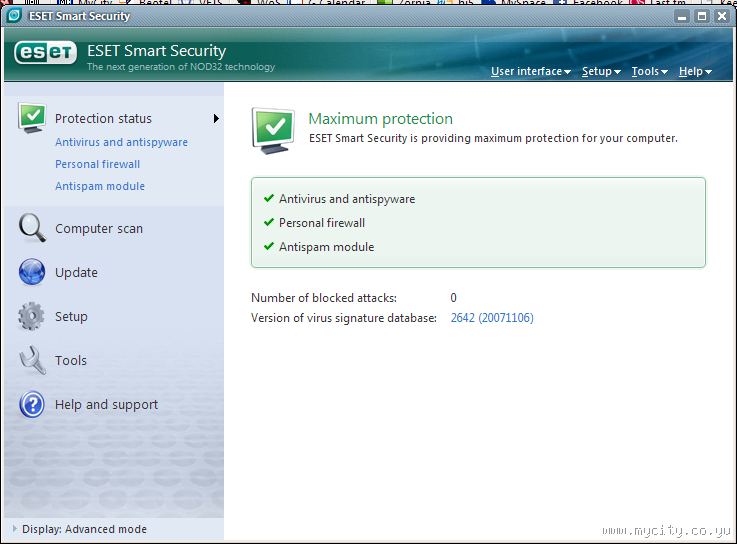Open the Setup menu in the header

pos(601,71)
